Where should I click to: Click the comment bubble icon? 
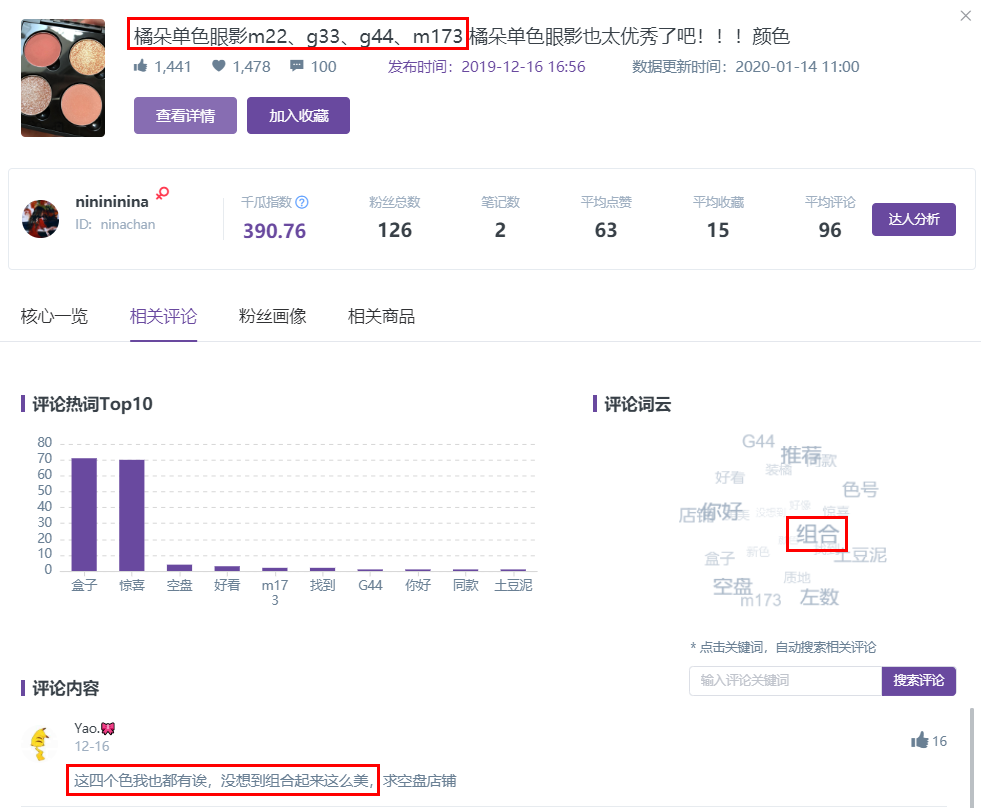pos(297,67)
